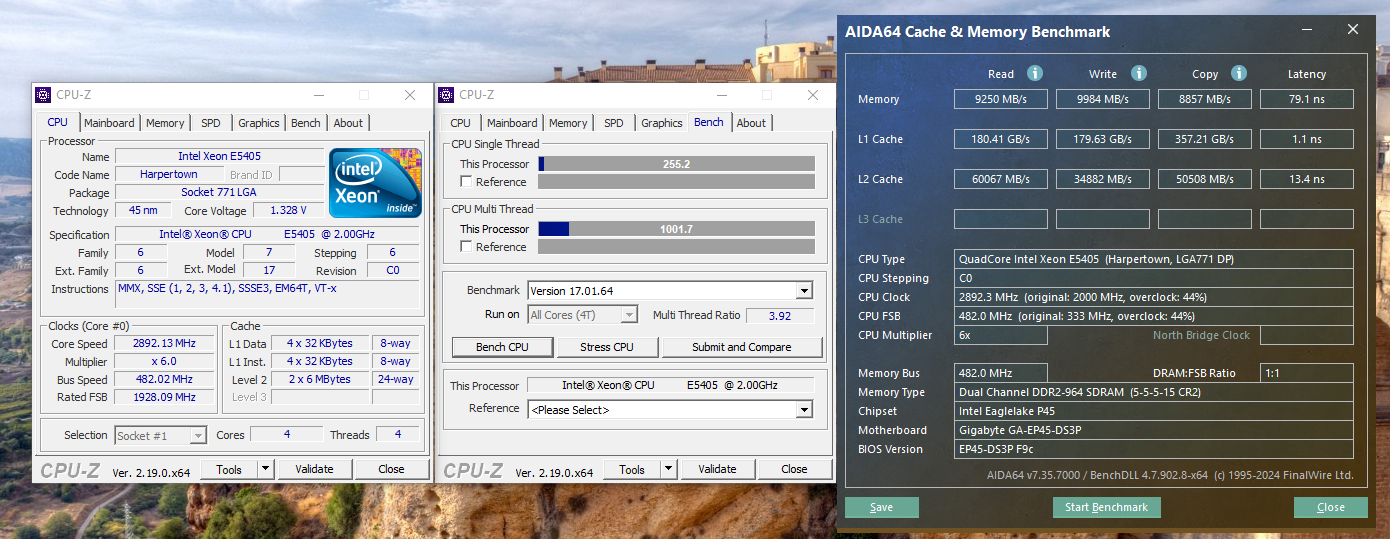Viewport: 1390px width, 539px height.
Task: Click the Code Name Harpertown field
Action: (169, 175)
